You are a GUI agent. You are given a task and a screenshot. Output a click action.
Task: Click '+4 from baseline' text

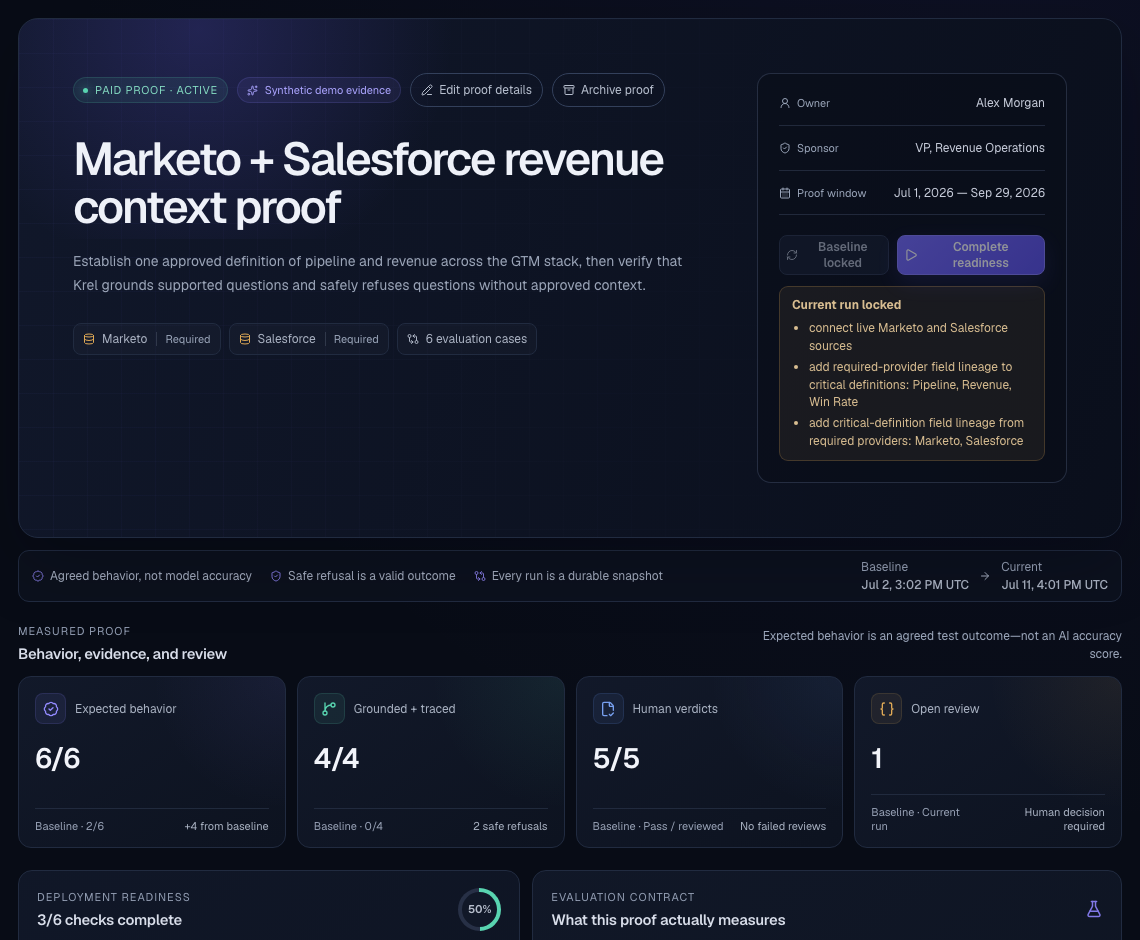226,827
